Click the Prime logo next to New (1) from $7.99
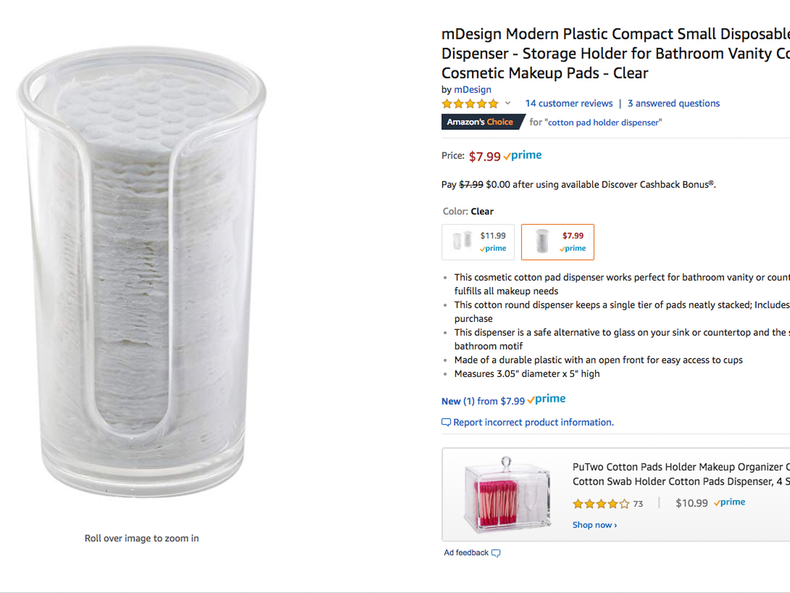790x593 pixels. (547, 400)
